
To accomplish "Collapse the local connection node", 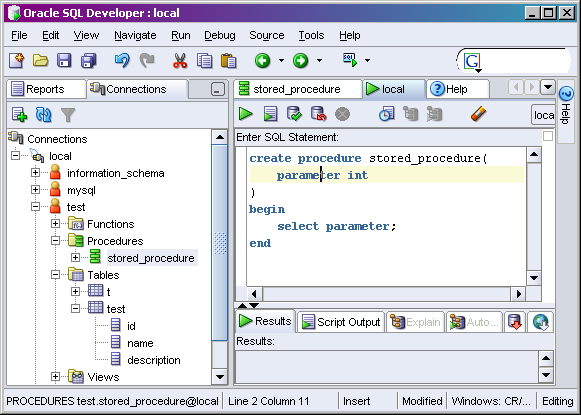I will (16, 156).
